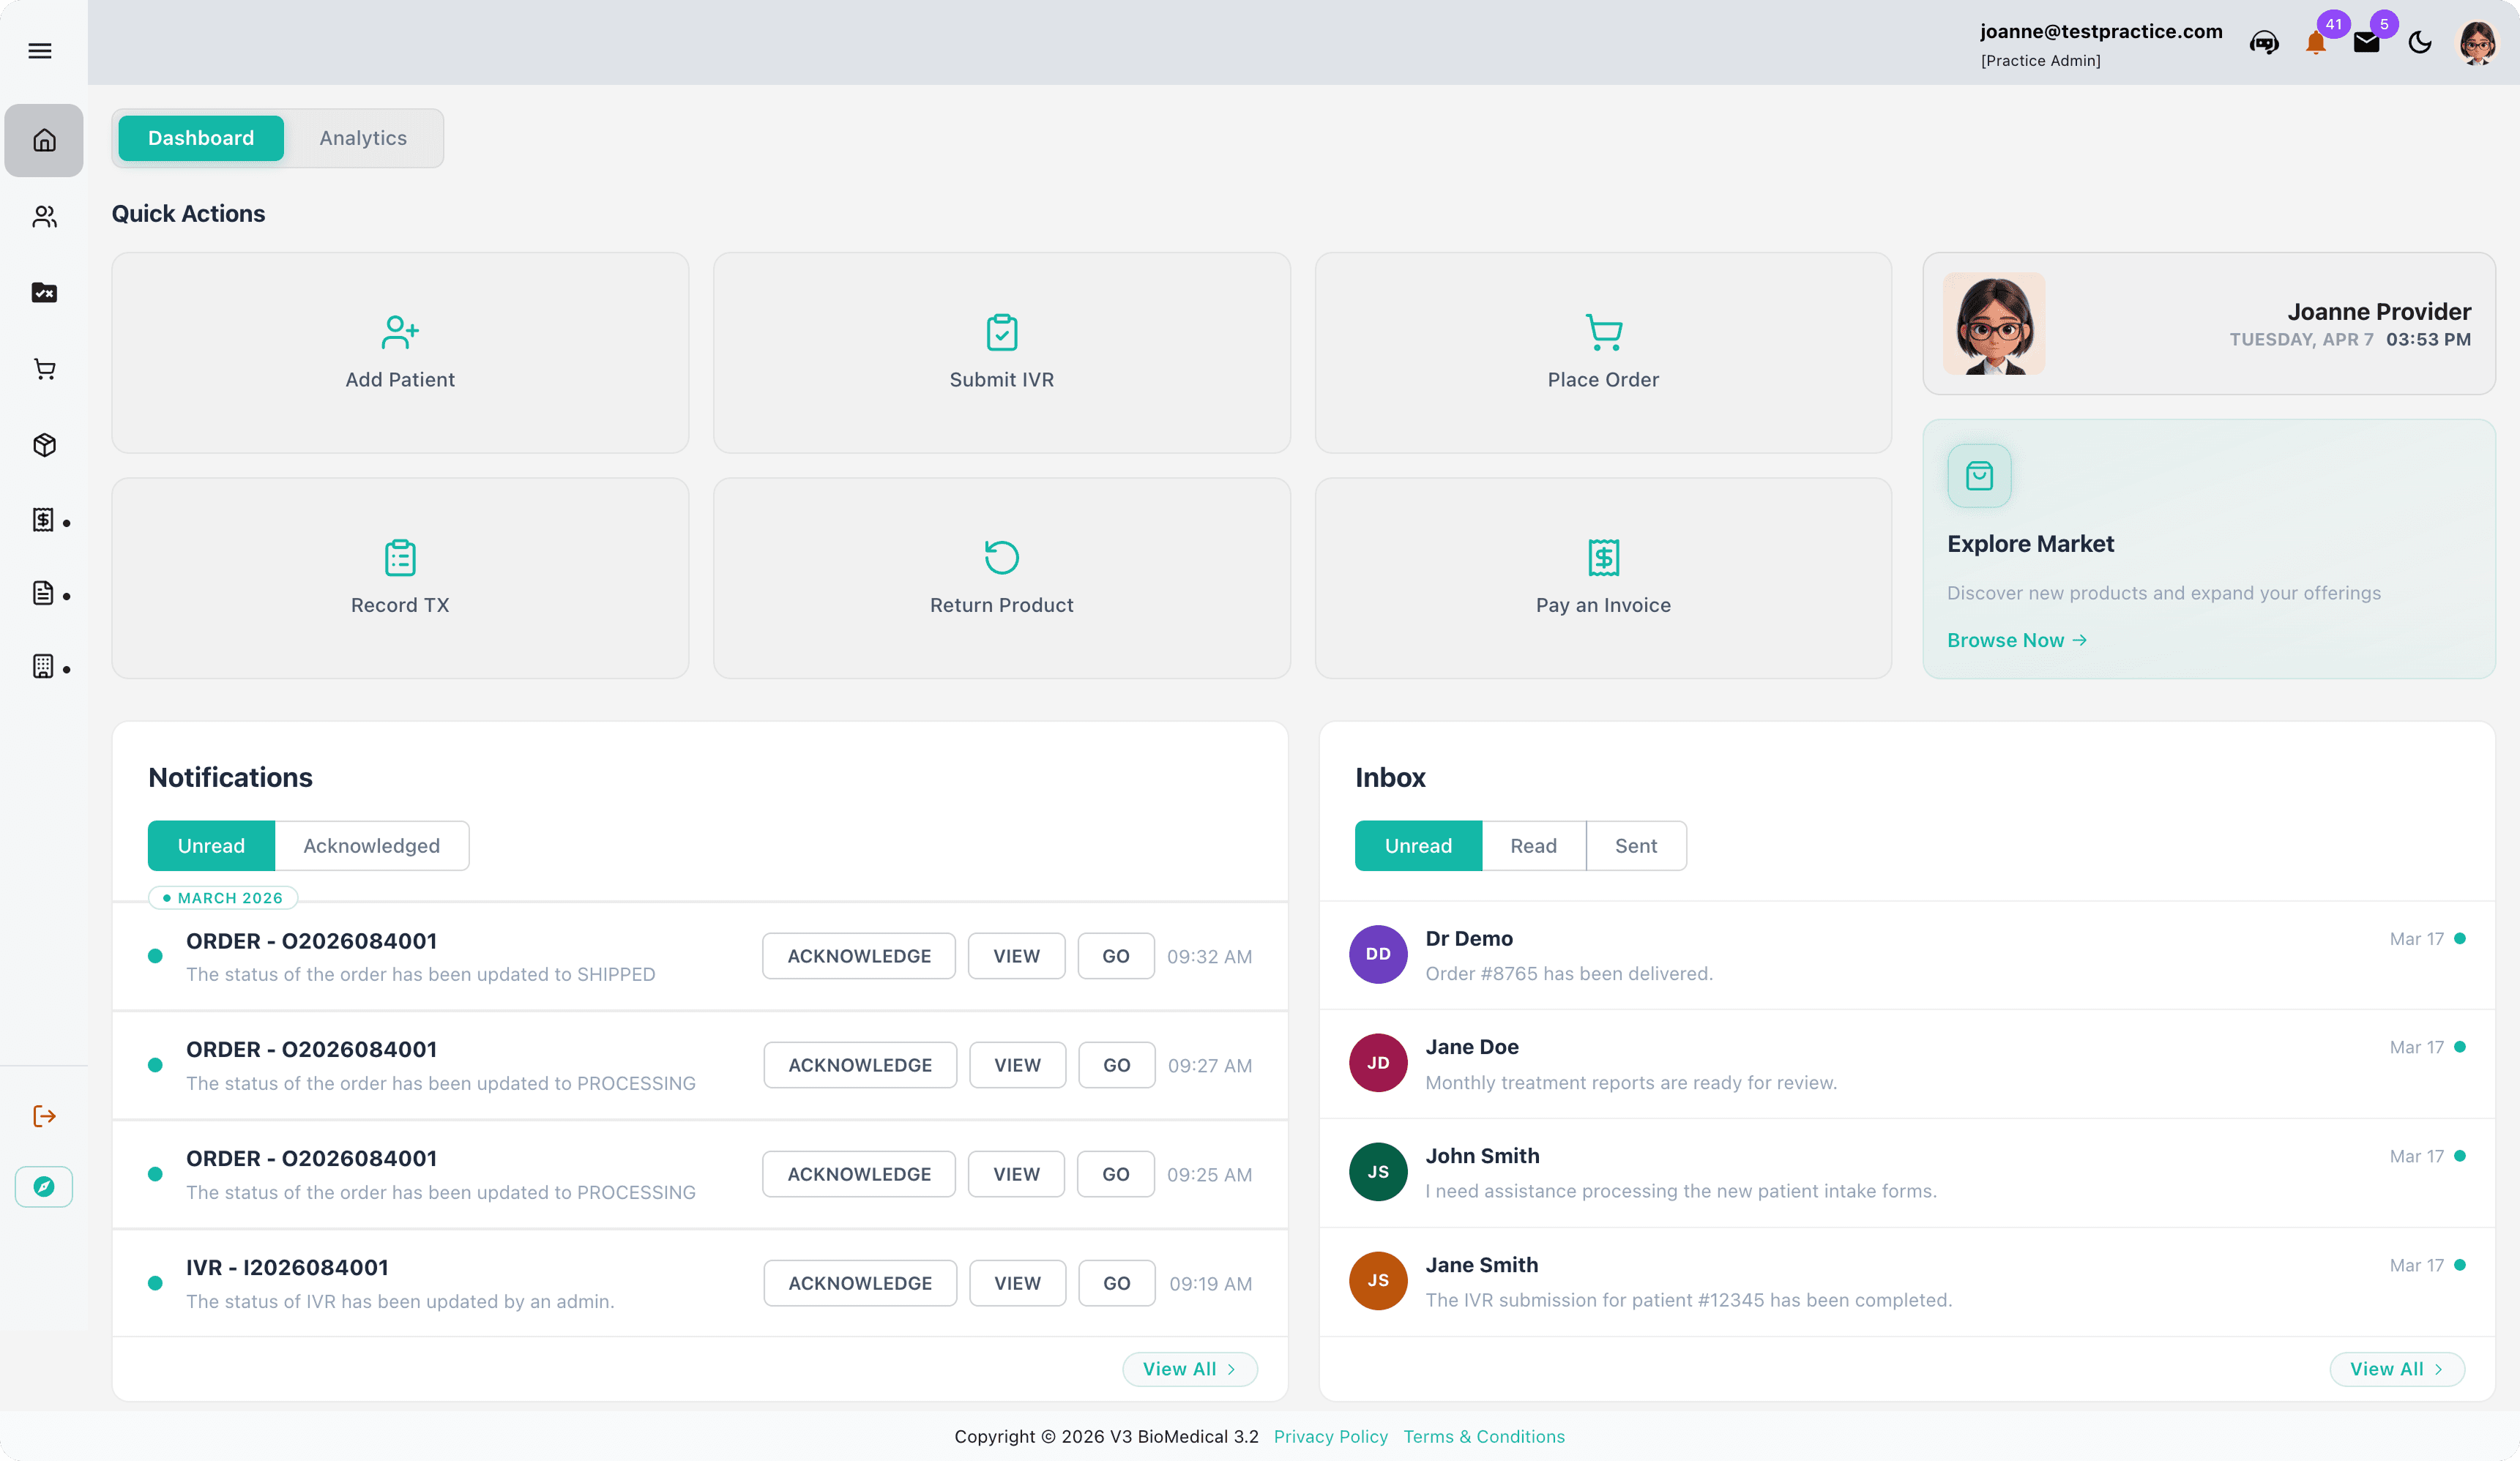This screenshot has height=1461, width=2520.
Task: Click Browse Now in Explore Market
Action: point(2016,640)
